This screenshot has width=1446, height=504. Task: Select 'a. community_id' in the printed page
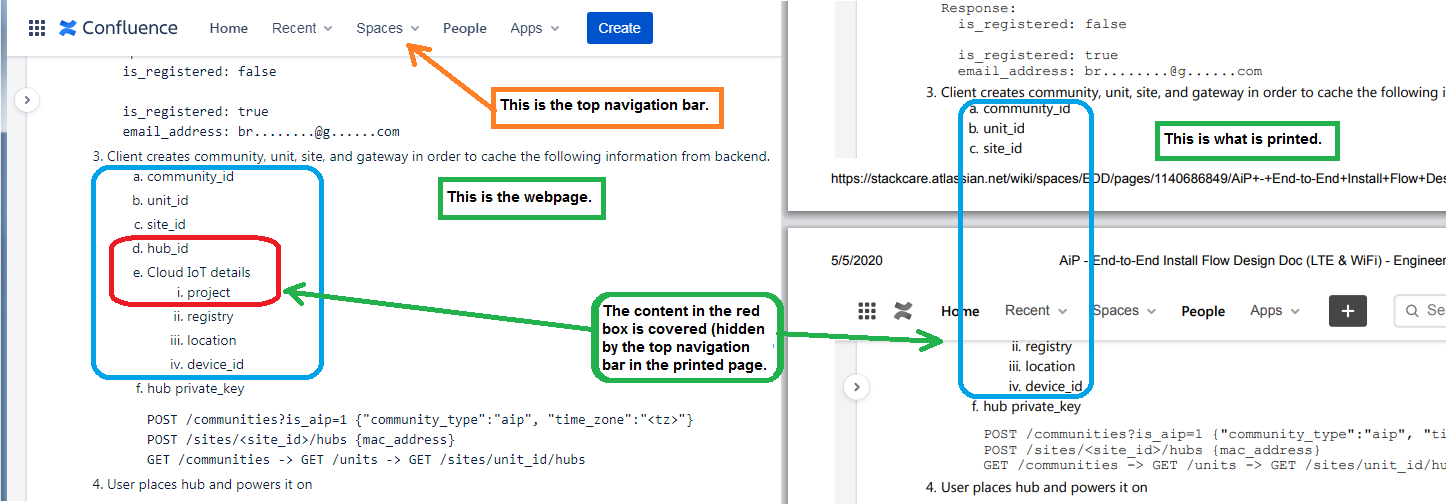(1019, 109)
